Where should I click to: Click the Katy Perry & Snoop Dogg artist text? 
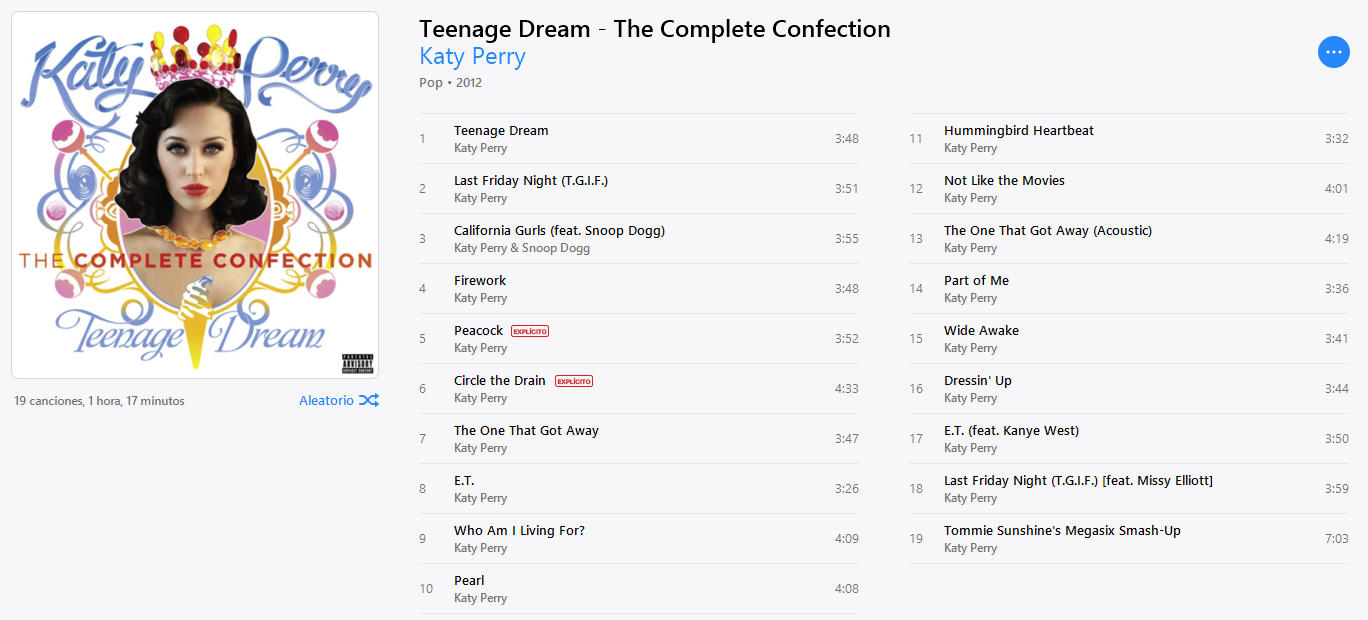pyautogui.click(x=522, y=248)
